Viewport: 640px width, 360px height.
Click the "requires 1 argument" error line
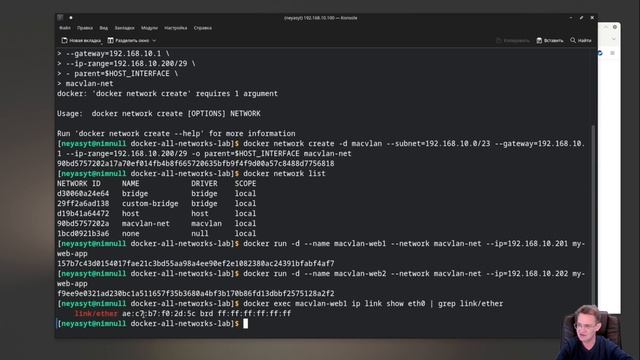pyautogui.click(x=167, y=93)
